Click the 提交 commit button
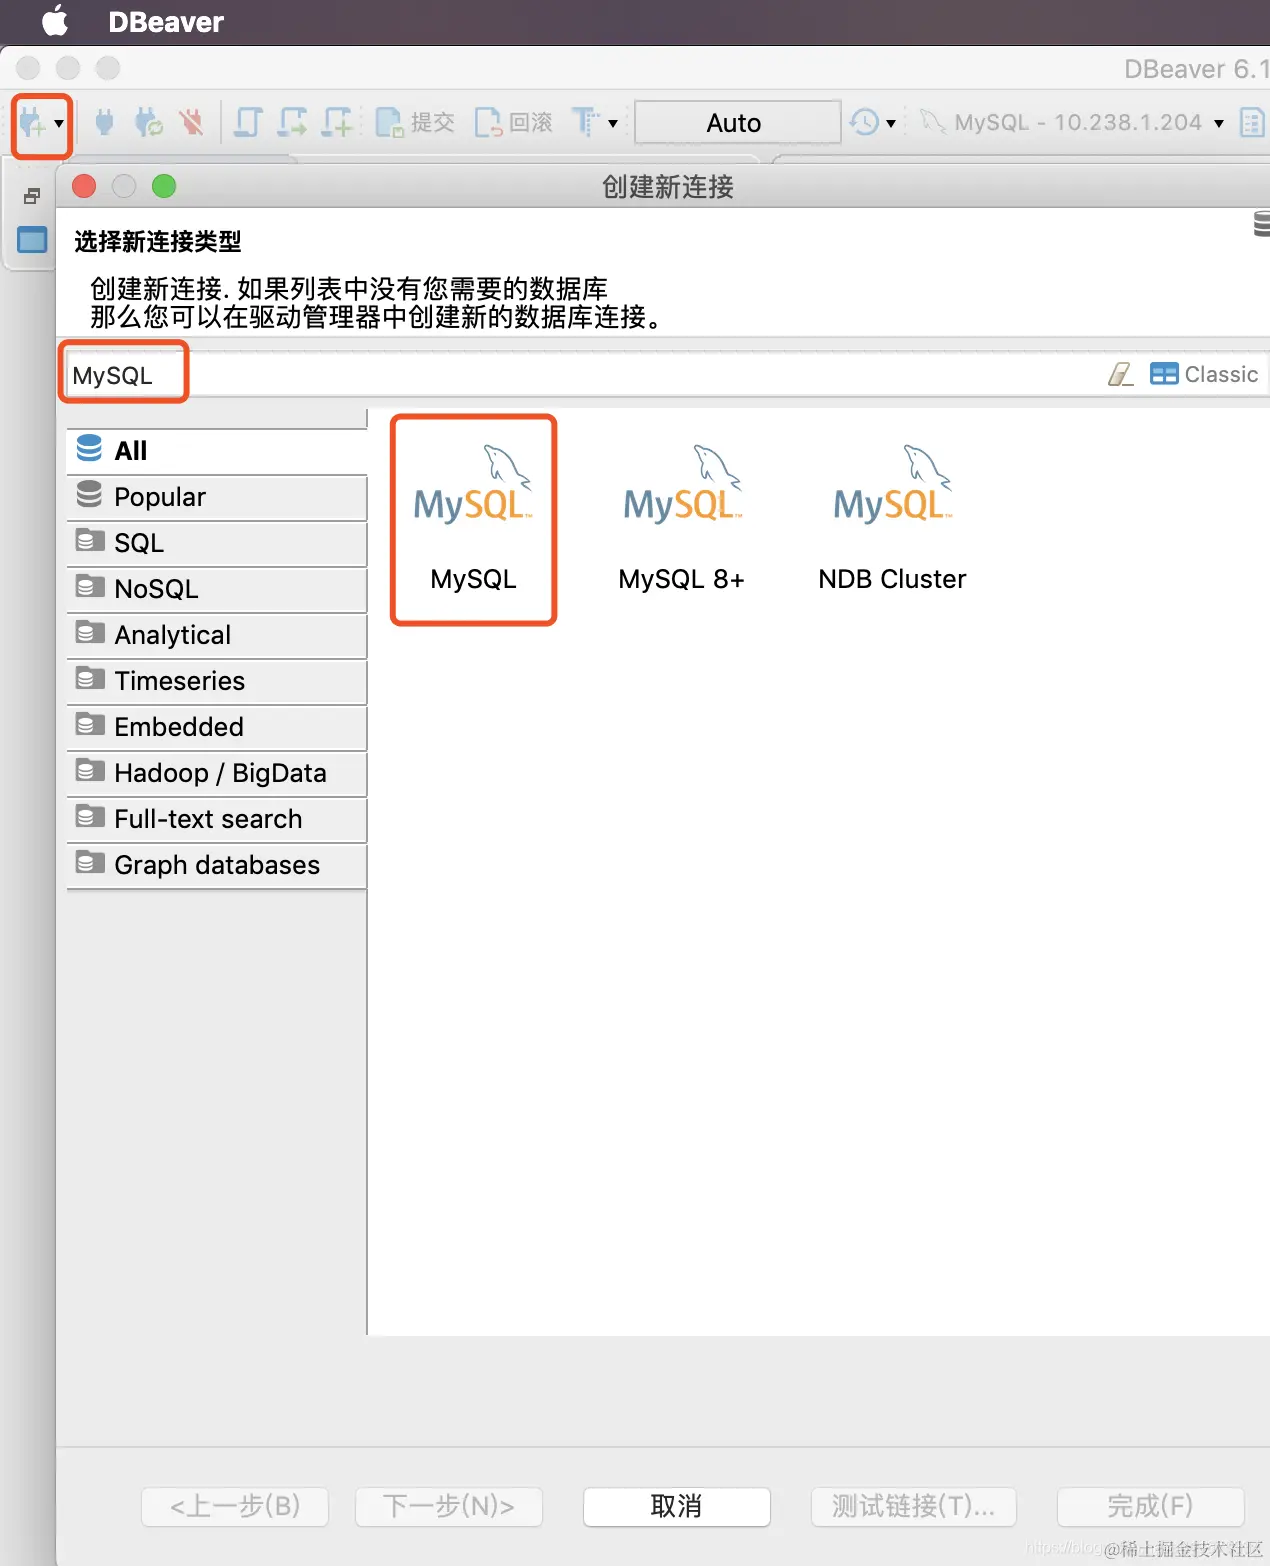The image size is (1270, 1566). click(415, 122)
